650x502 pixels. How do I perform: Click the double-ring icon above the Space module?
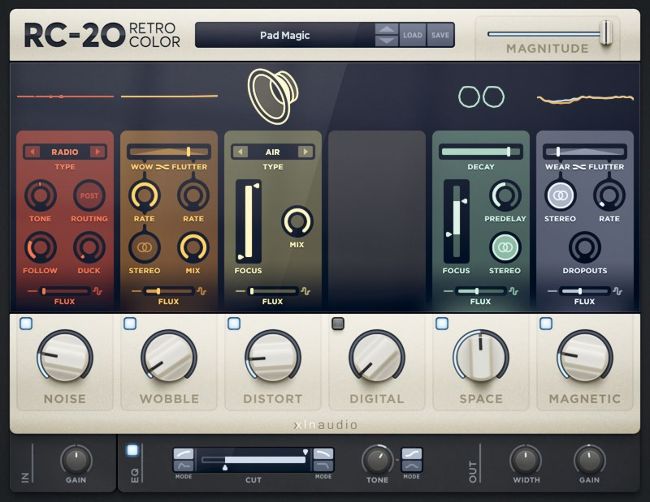tap(481, 96)
